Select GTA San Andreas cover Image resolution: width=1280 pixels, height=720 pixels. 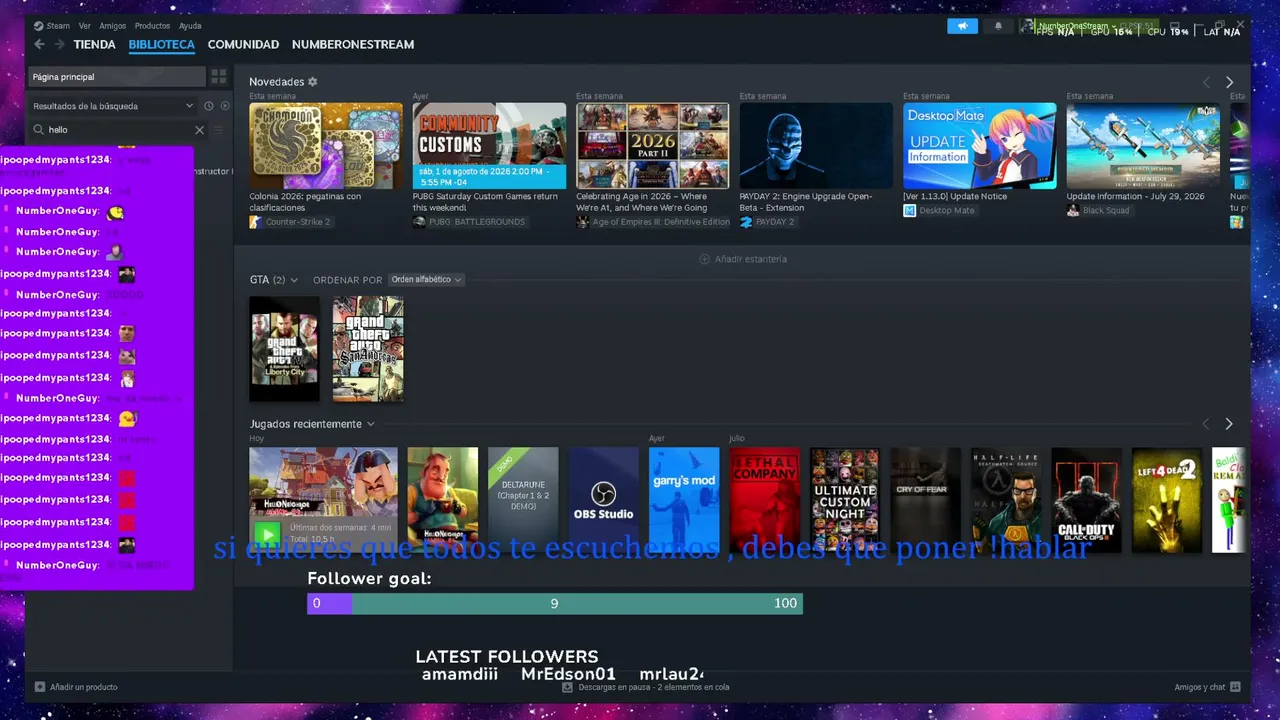click(x=368, y=349)
